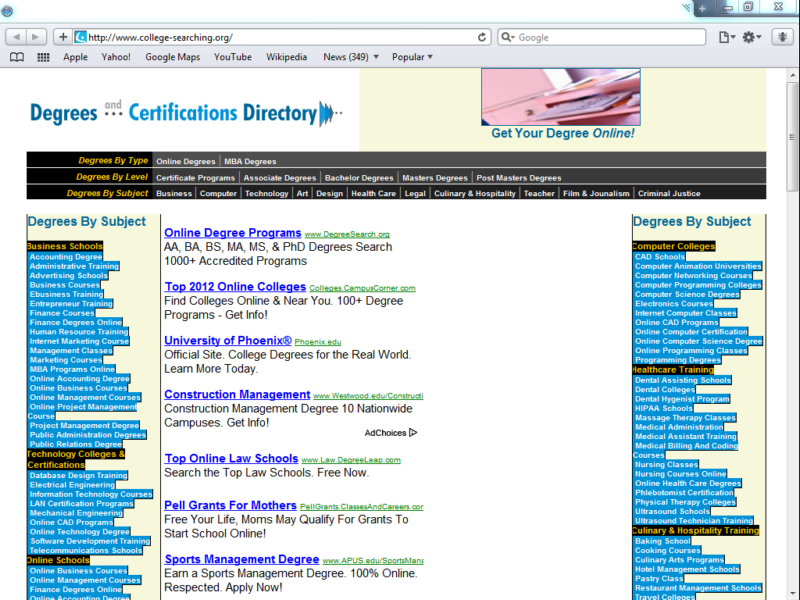Go back to the previous page
The image size is (800, 600).
[16, 37]
